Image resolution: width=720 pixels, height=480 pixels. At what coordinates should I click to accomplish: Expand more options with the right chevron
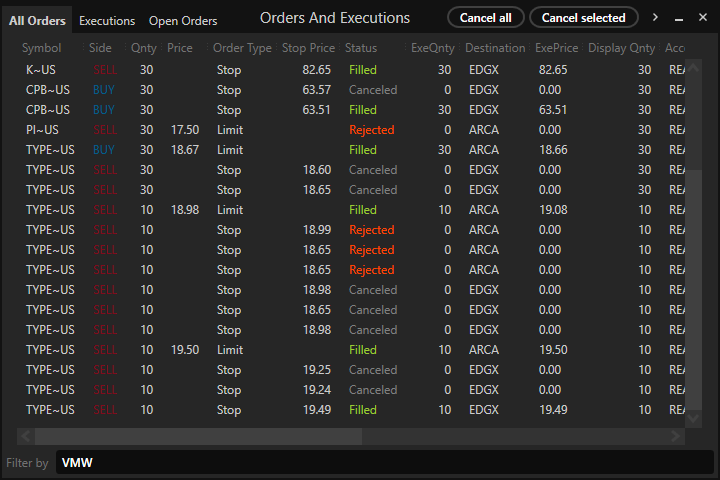[655, 17]
